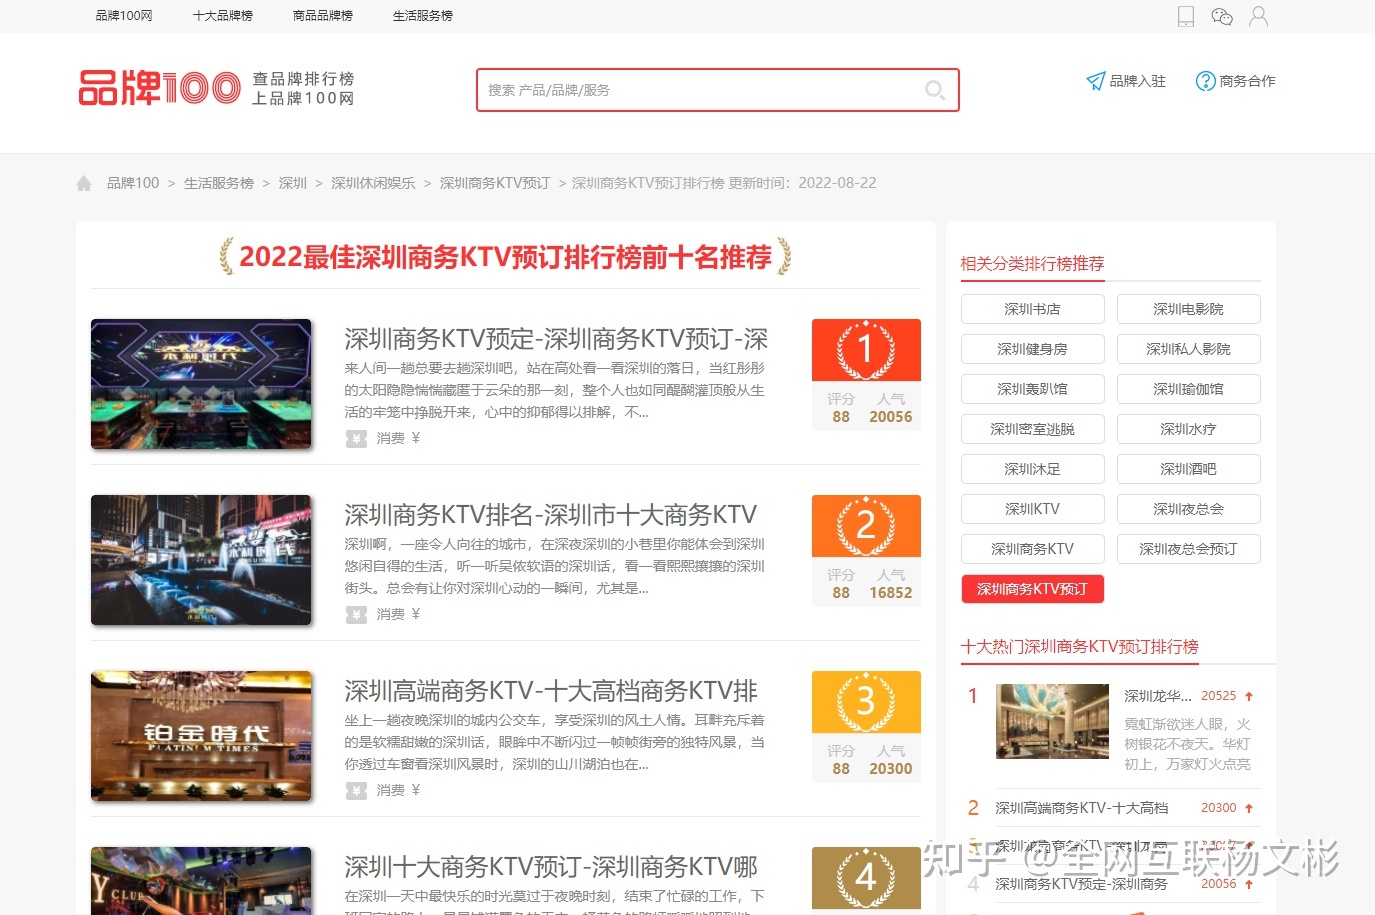The height and width of the screenshot is (915, 1375).
Task: Open 十大品牌榜 in top menu
Action: pos(222,16)
